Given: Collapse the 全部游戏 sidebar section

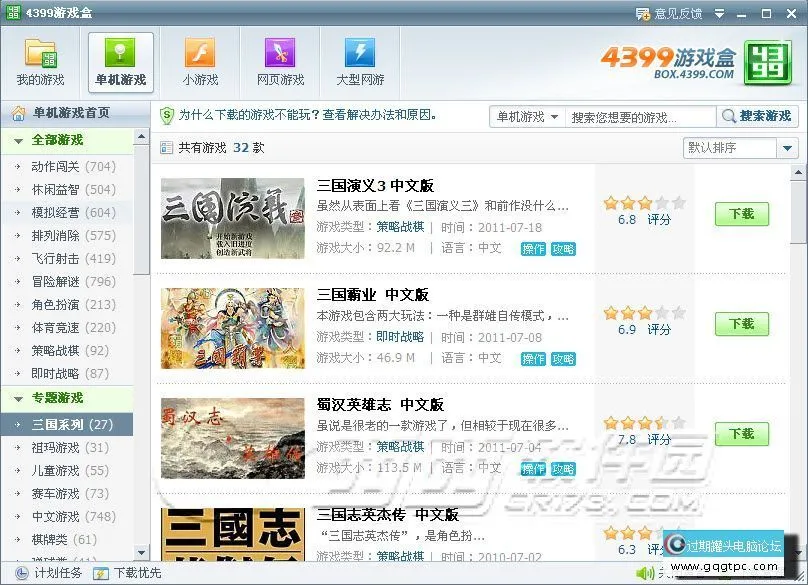Looking at the screenshot, I should click(19, 141).
